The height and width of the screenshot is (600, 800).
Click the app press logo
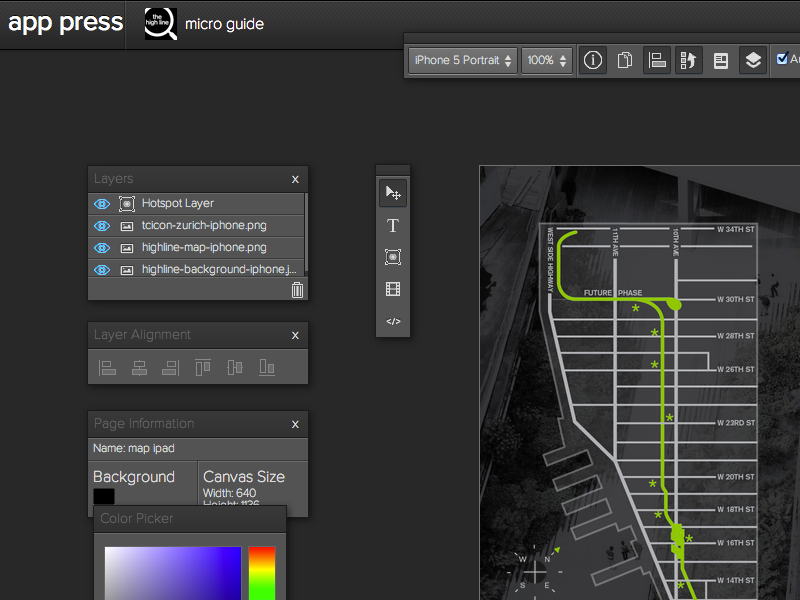[x=66, y=23]
